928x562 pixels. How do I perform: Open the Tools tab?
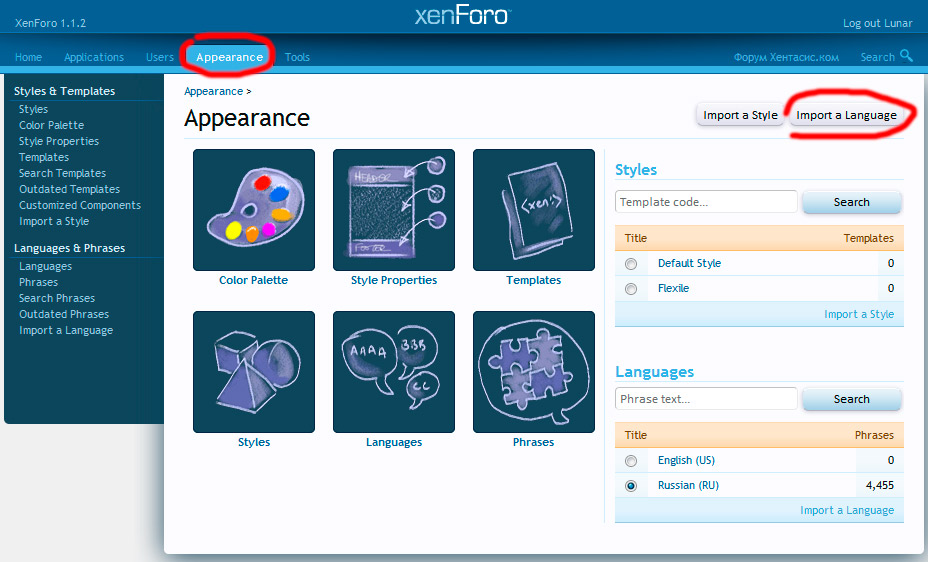click(x=297, y=57)
